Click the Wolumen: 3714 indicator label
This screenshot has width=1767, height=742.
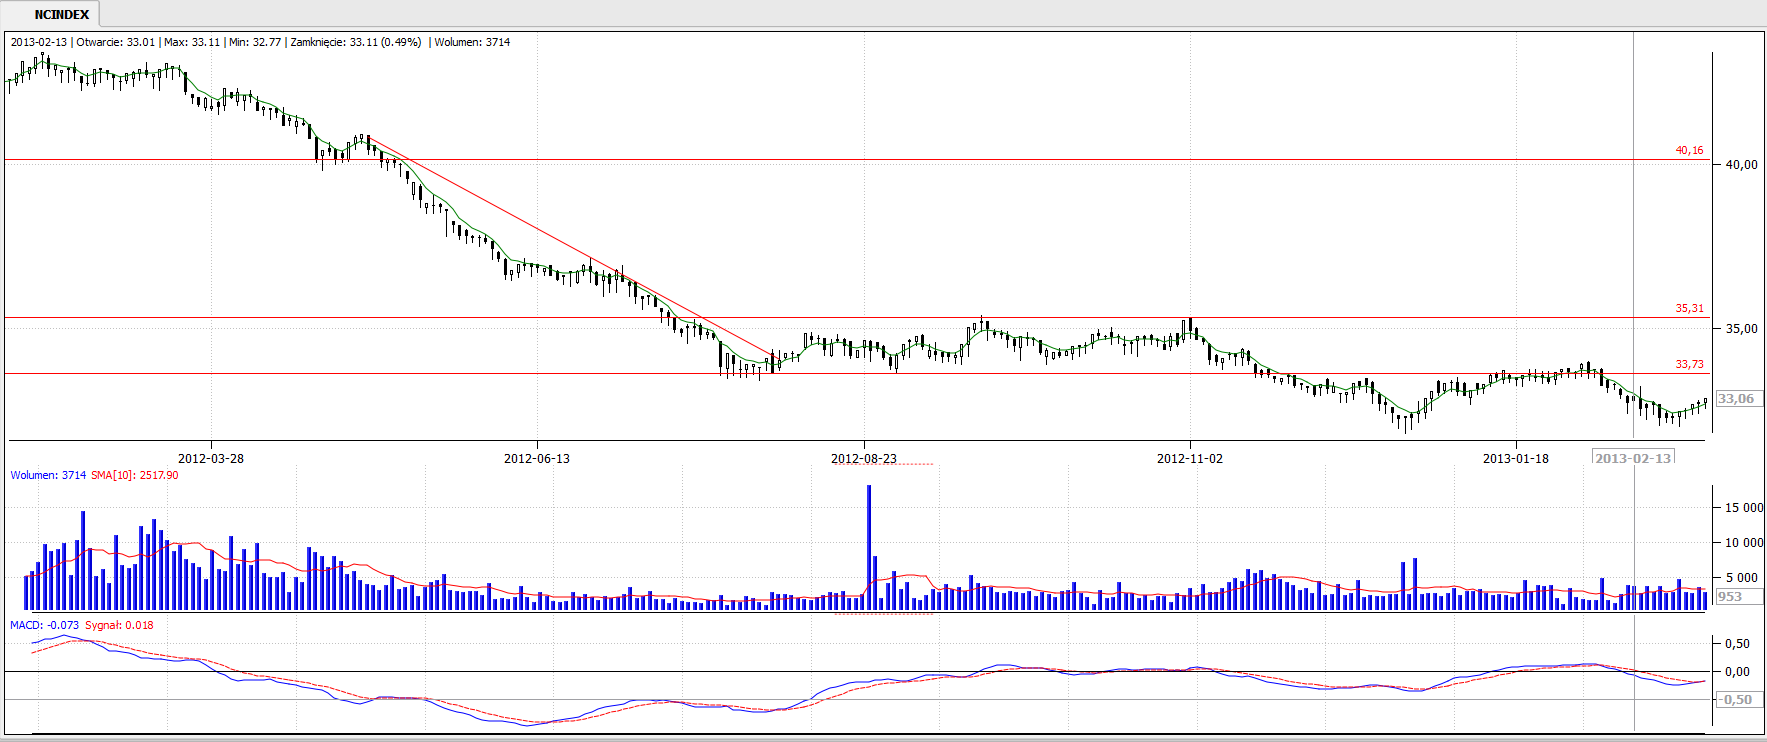point(48,475)
